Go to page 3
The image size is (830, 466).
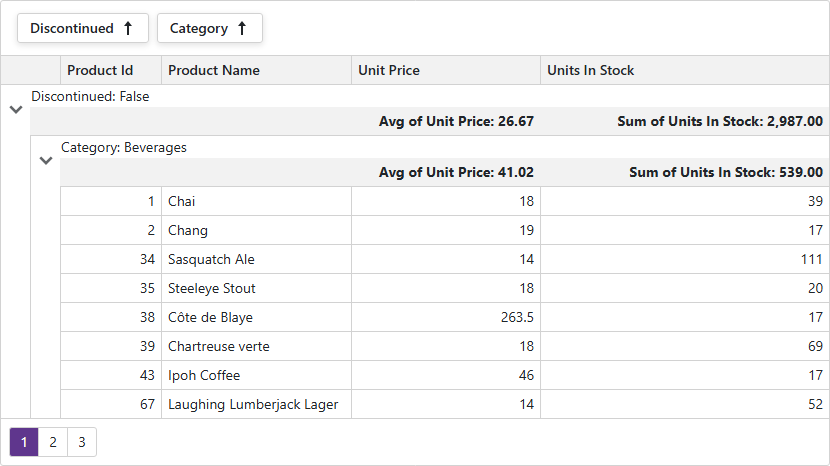point(82,442)
